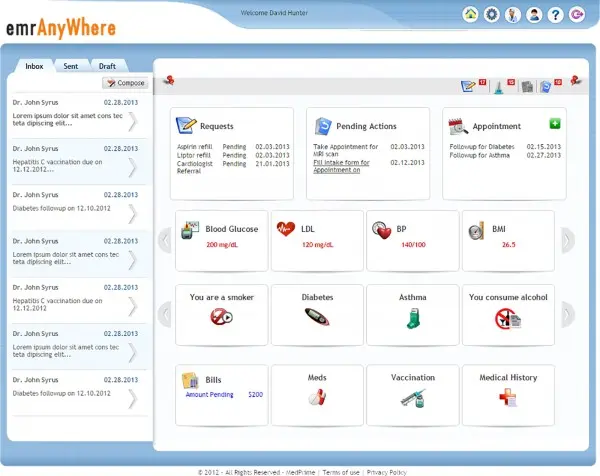Select Take Appointment for MRI scan

pyautogui.click(x=368, y=150)
